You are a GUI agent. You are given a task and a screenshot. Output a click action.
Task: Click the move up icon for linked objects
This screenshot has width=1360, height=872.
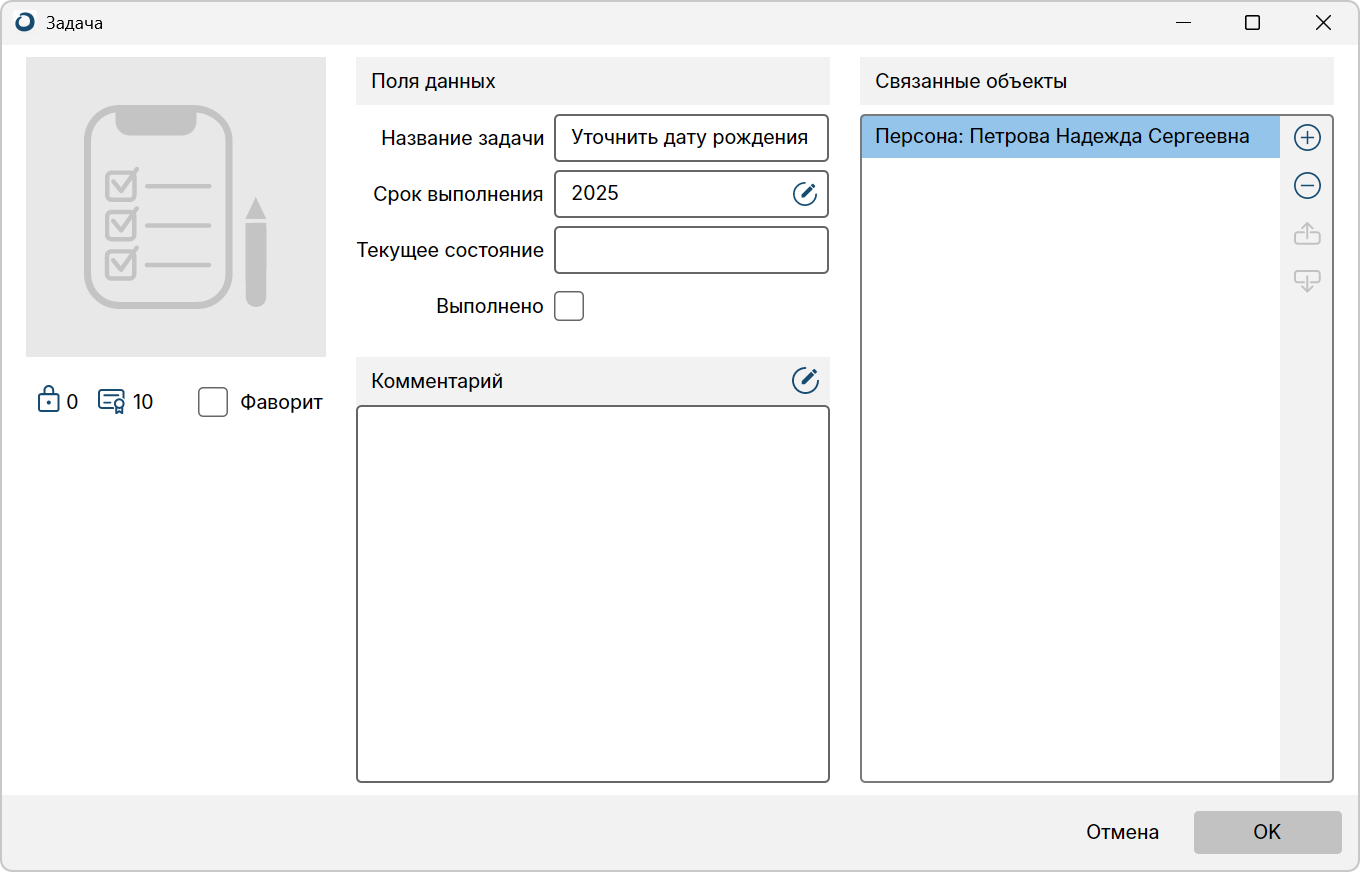(x=1307, y=234)
